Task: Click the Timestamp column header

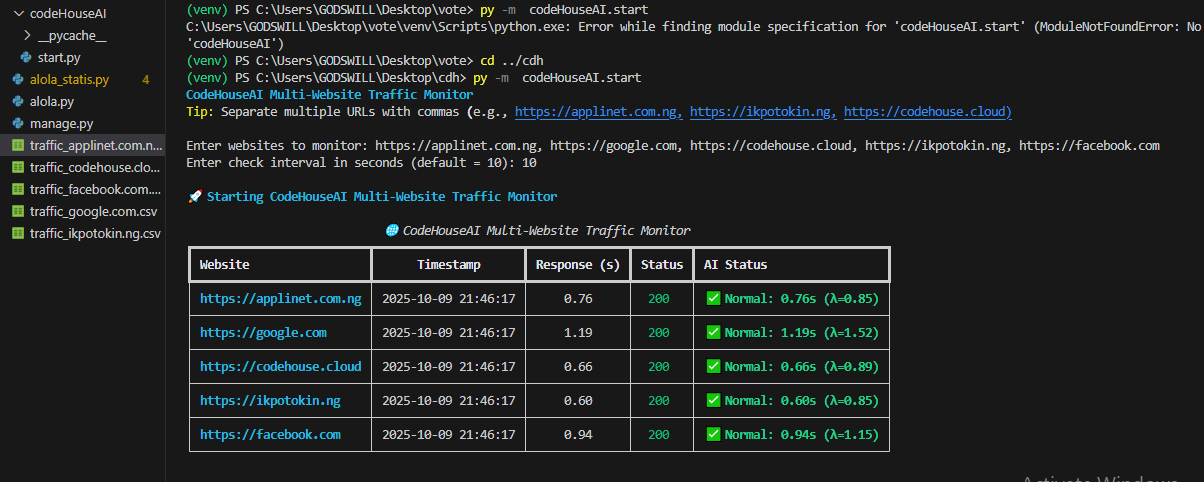Action: [x=449, y=265]
